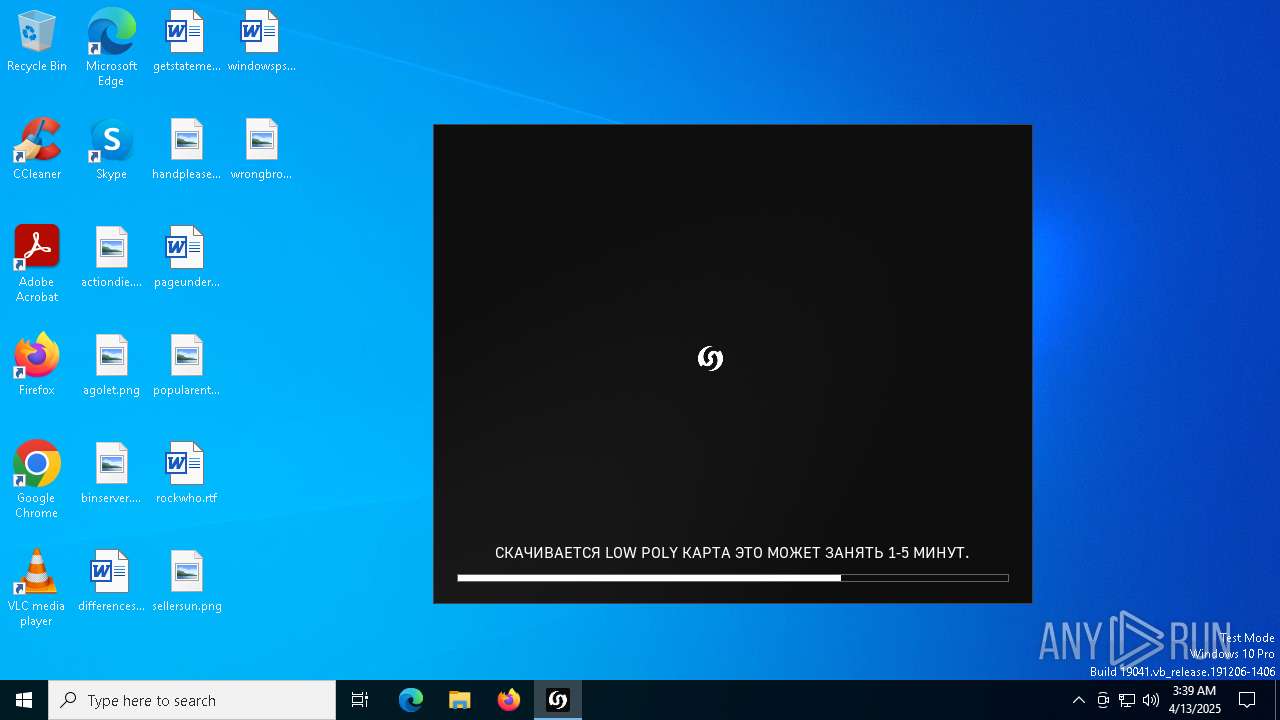Expand the hidden system tray icons

point(1079,700)
